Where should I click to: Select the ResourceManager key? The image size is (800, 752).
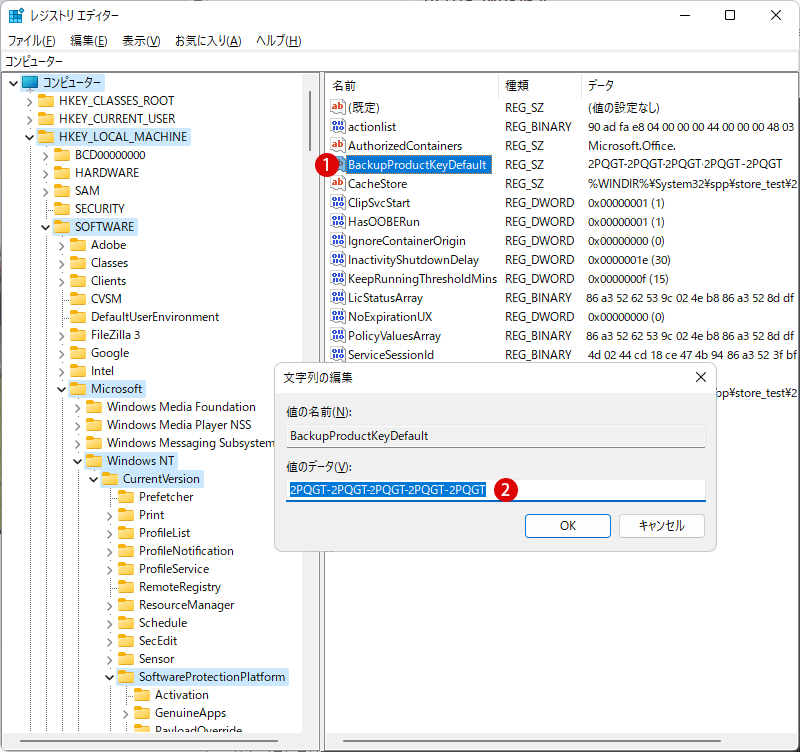click(186, 605)
